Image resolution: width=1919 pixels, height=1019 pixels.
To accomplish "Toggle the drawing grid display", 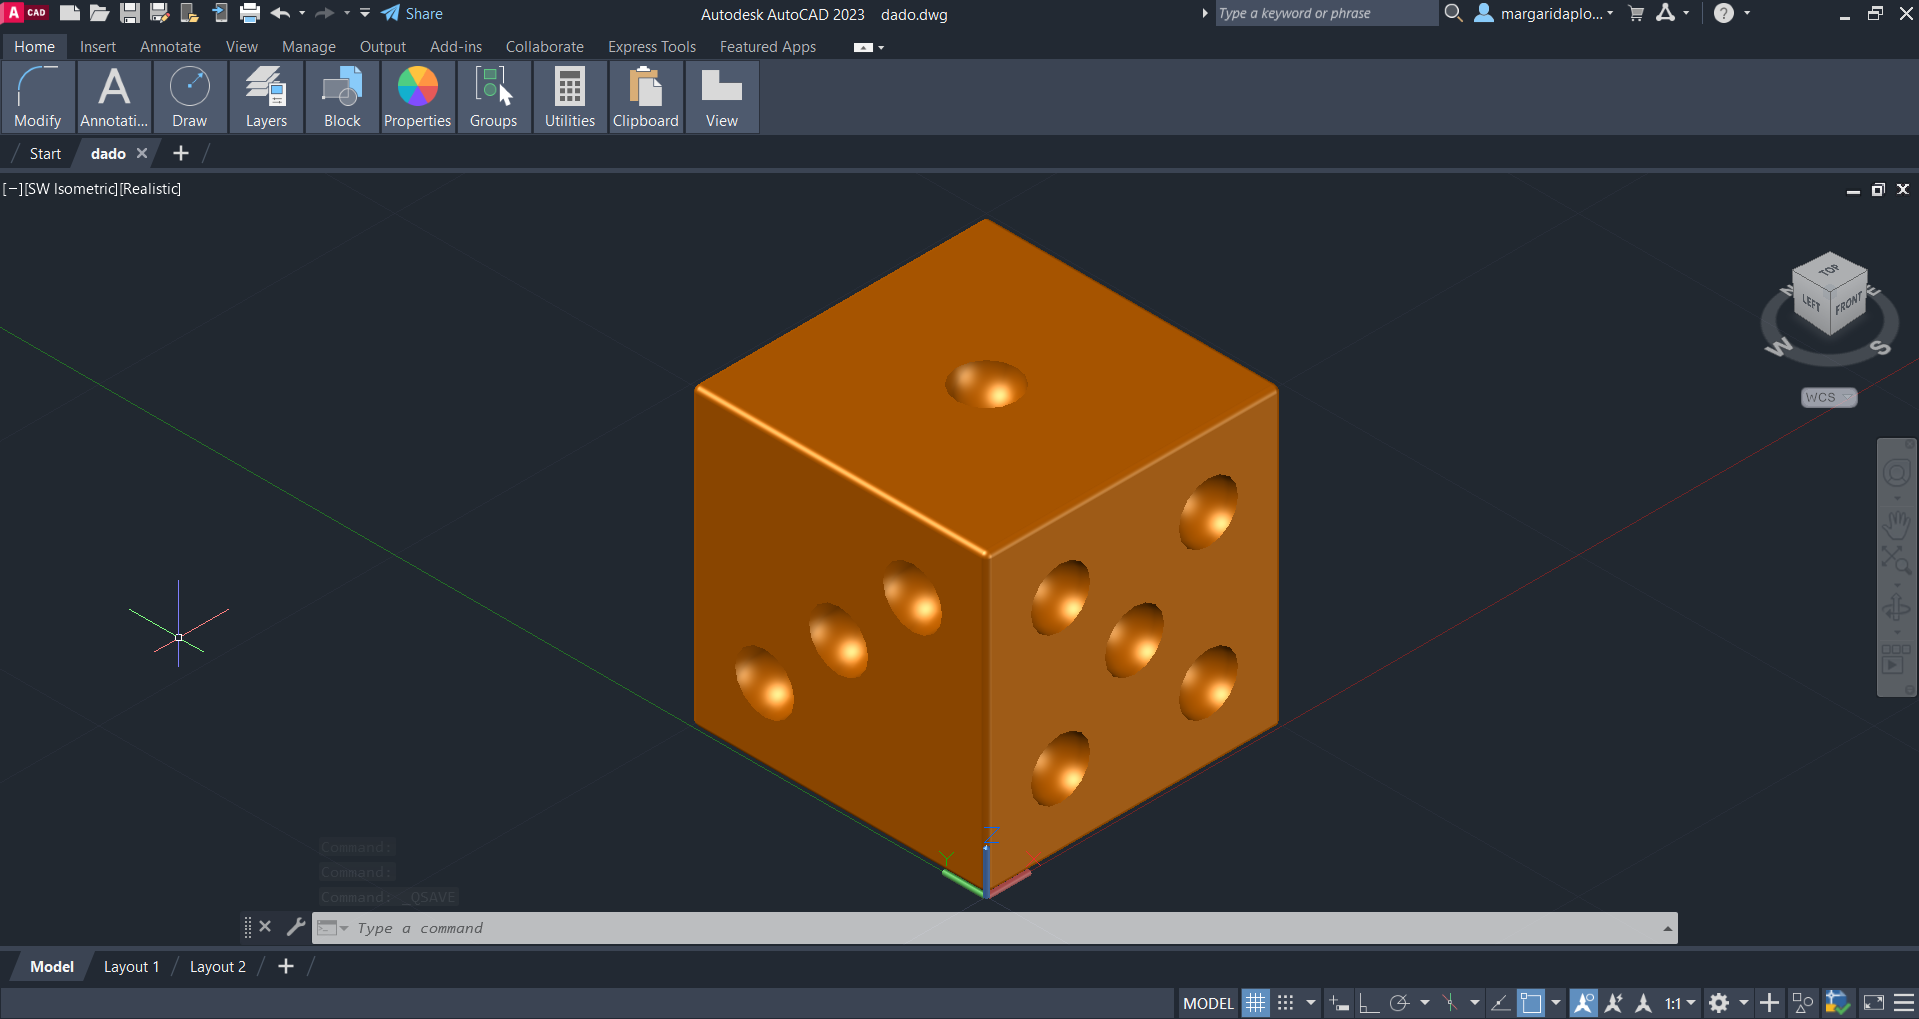I will [x=1255, y=1003].
